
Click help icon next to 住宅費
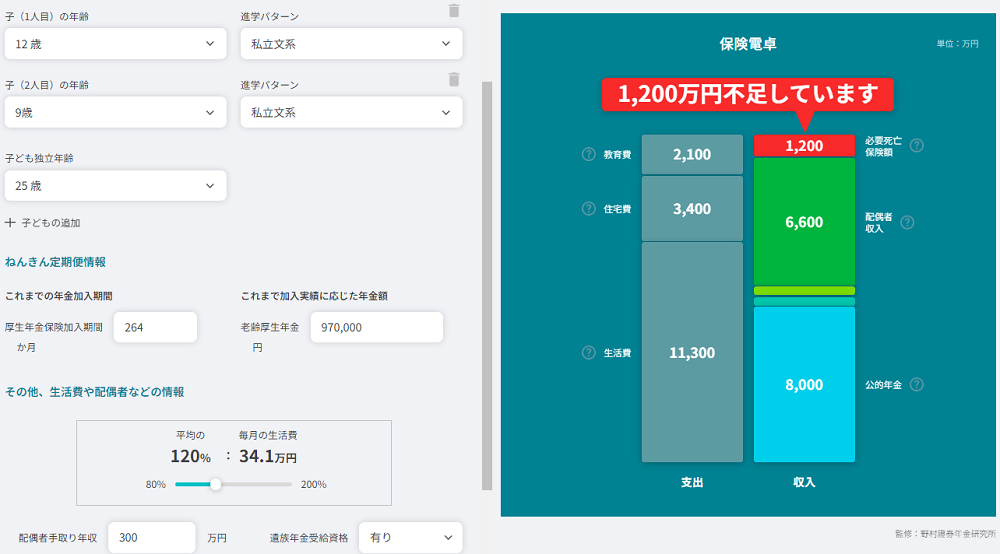point(589,208)
